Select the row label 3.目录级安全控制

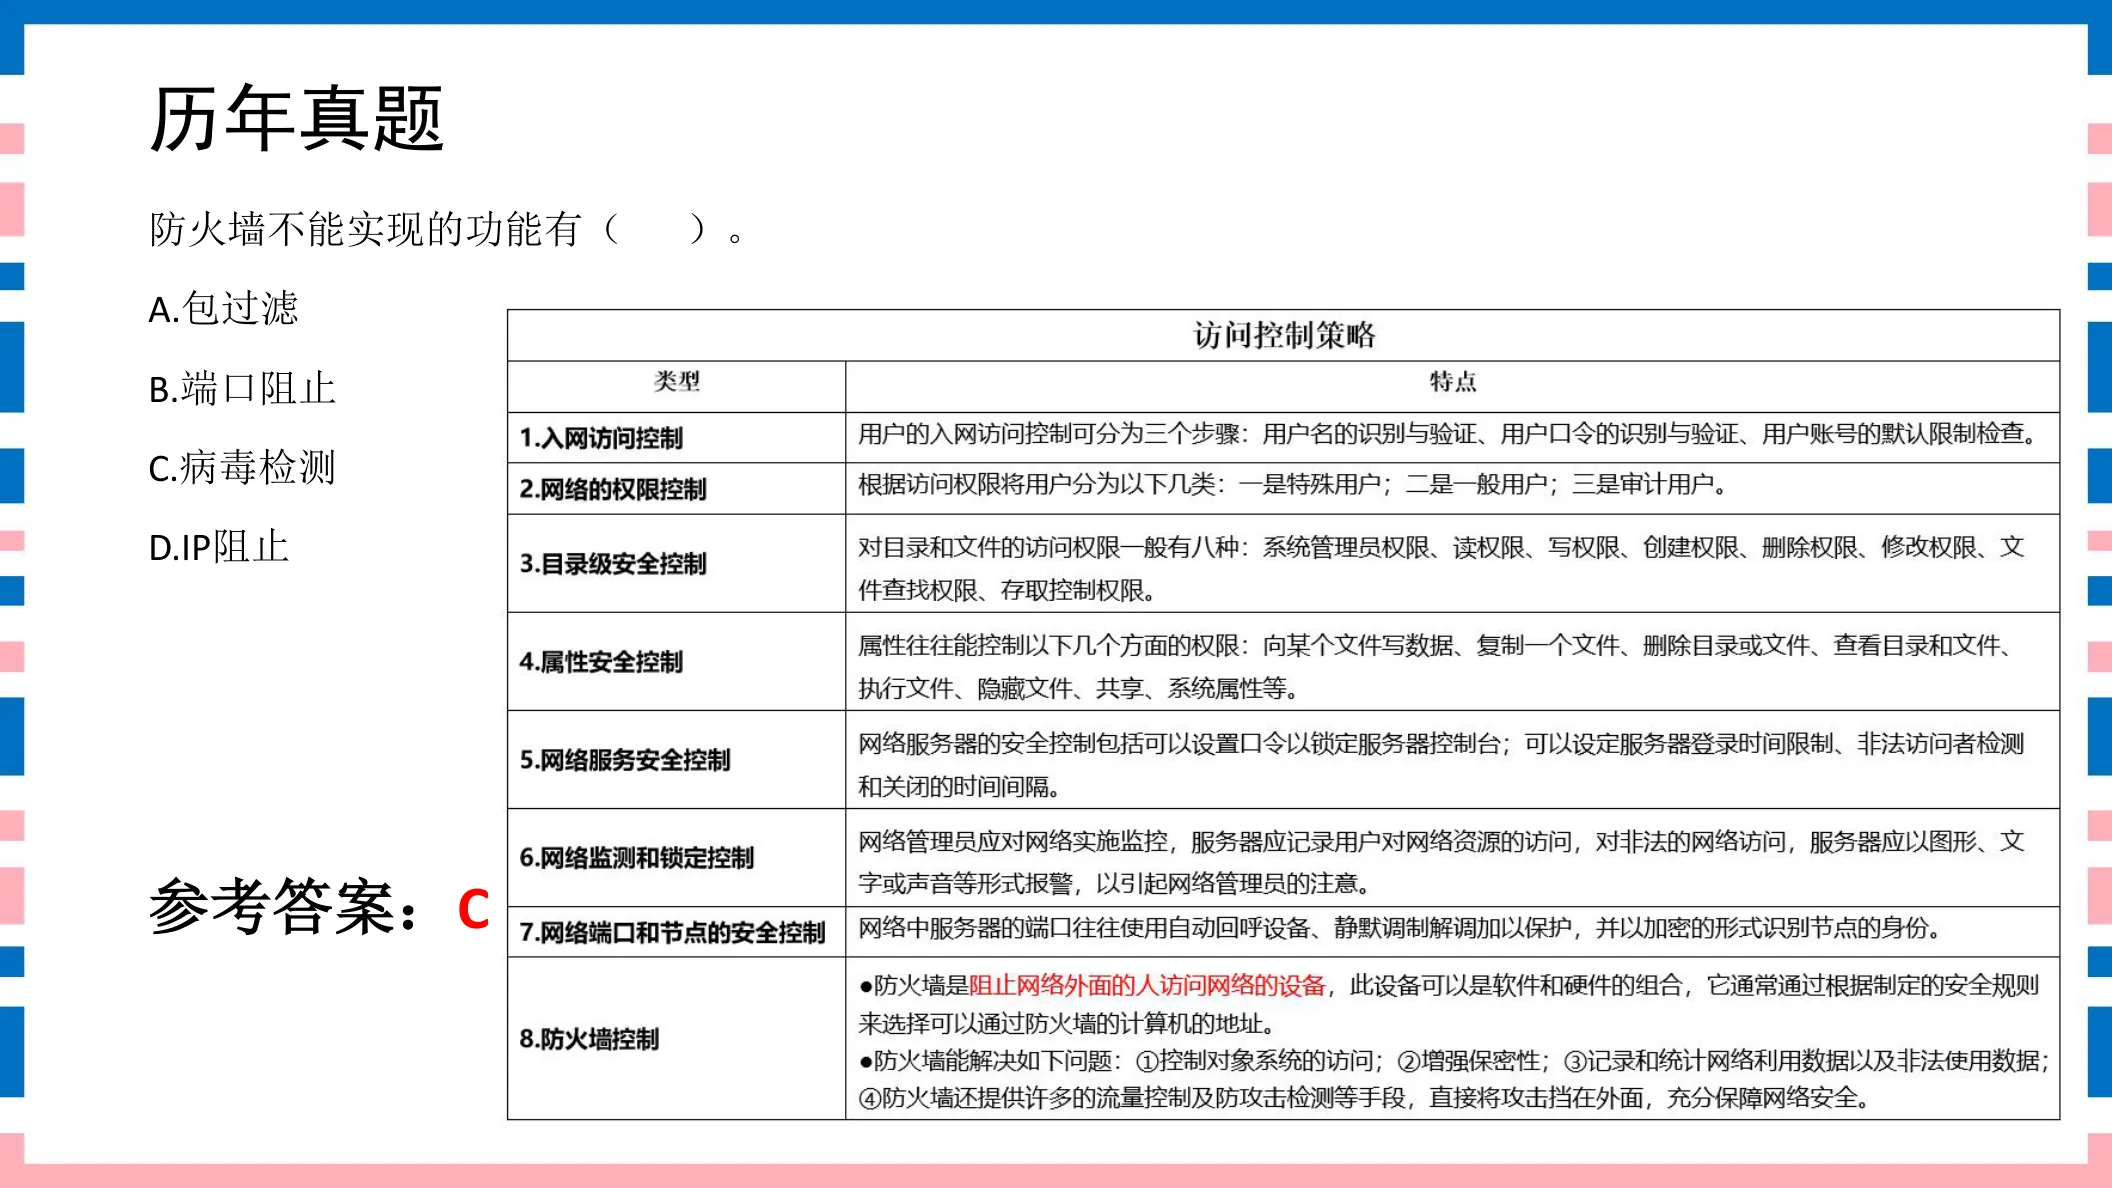click(x=613, y=563)
